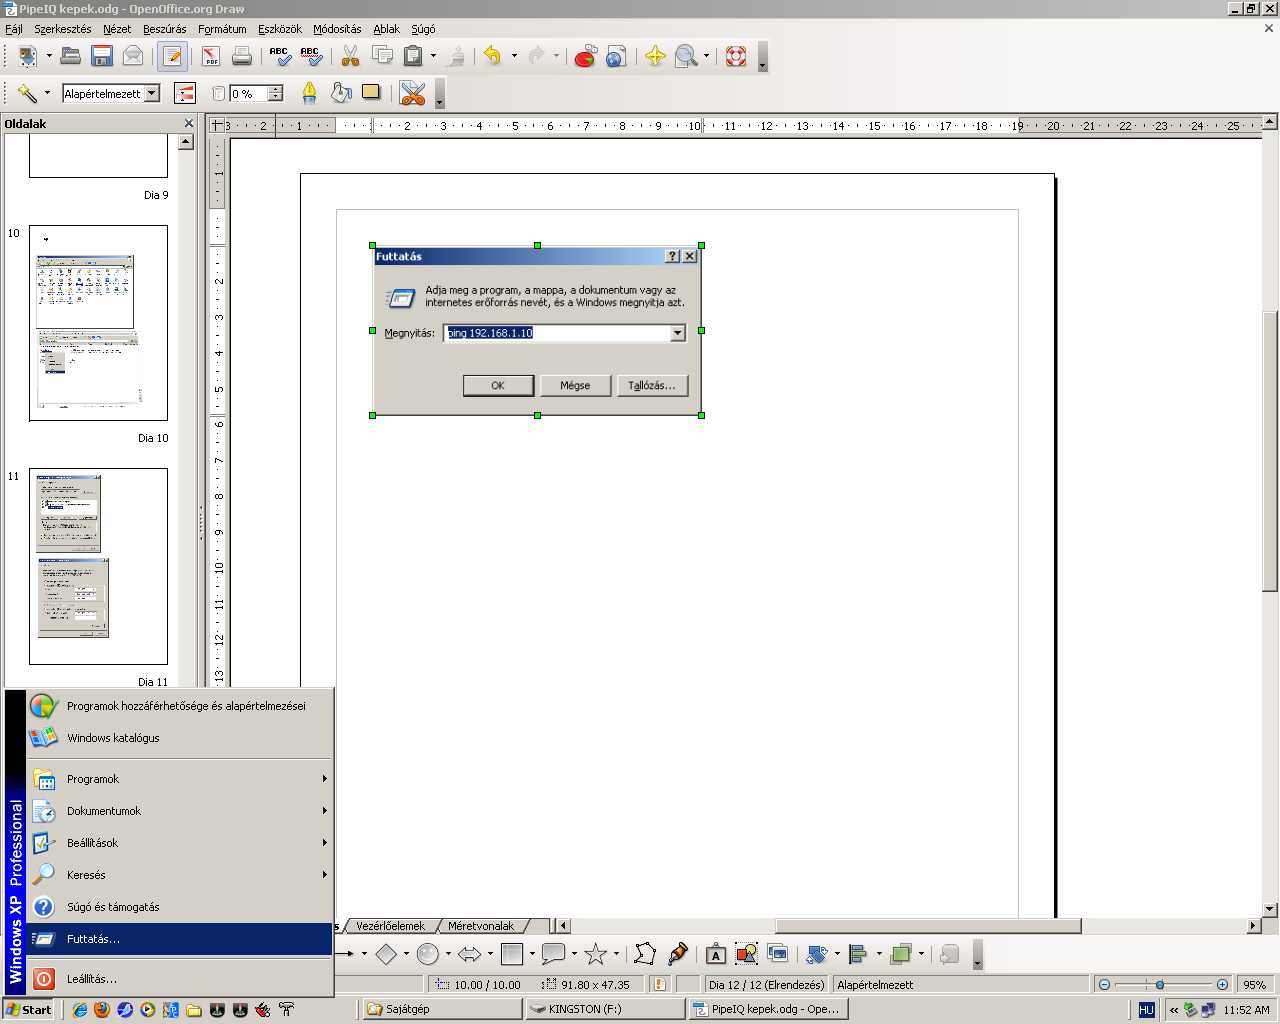This screenshot has height=1024, width=1280.
Task: Close the Oldalak pages panel
Action: [x=188, y=124]
